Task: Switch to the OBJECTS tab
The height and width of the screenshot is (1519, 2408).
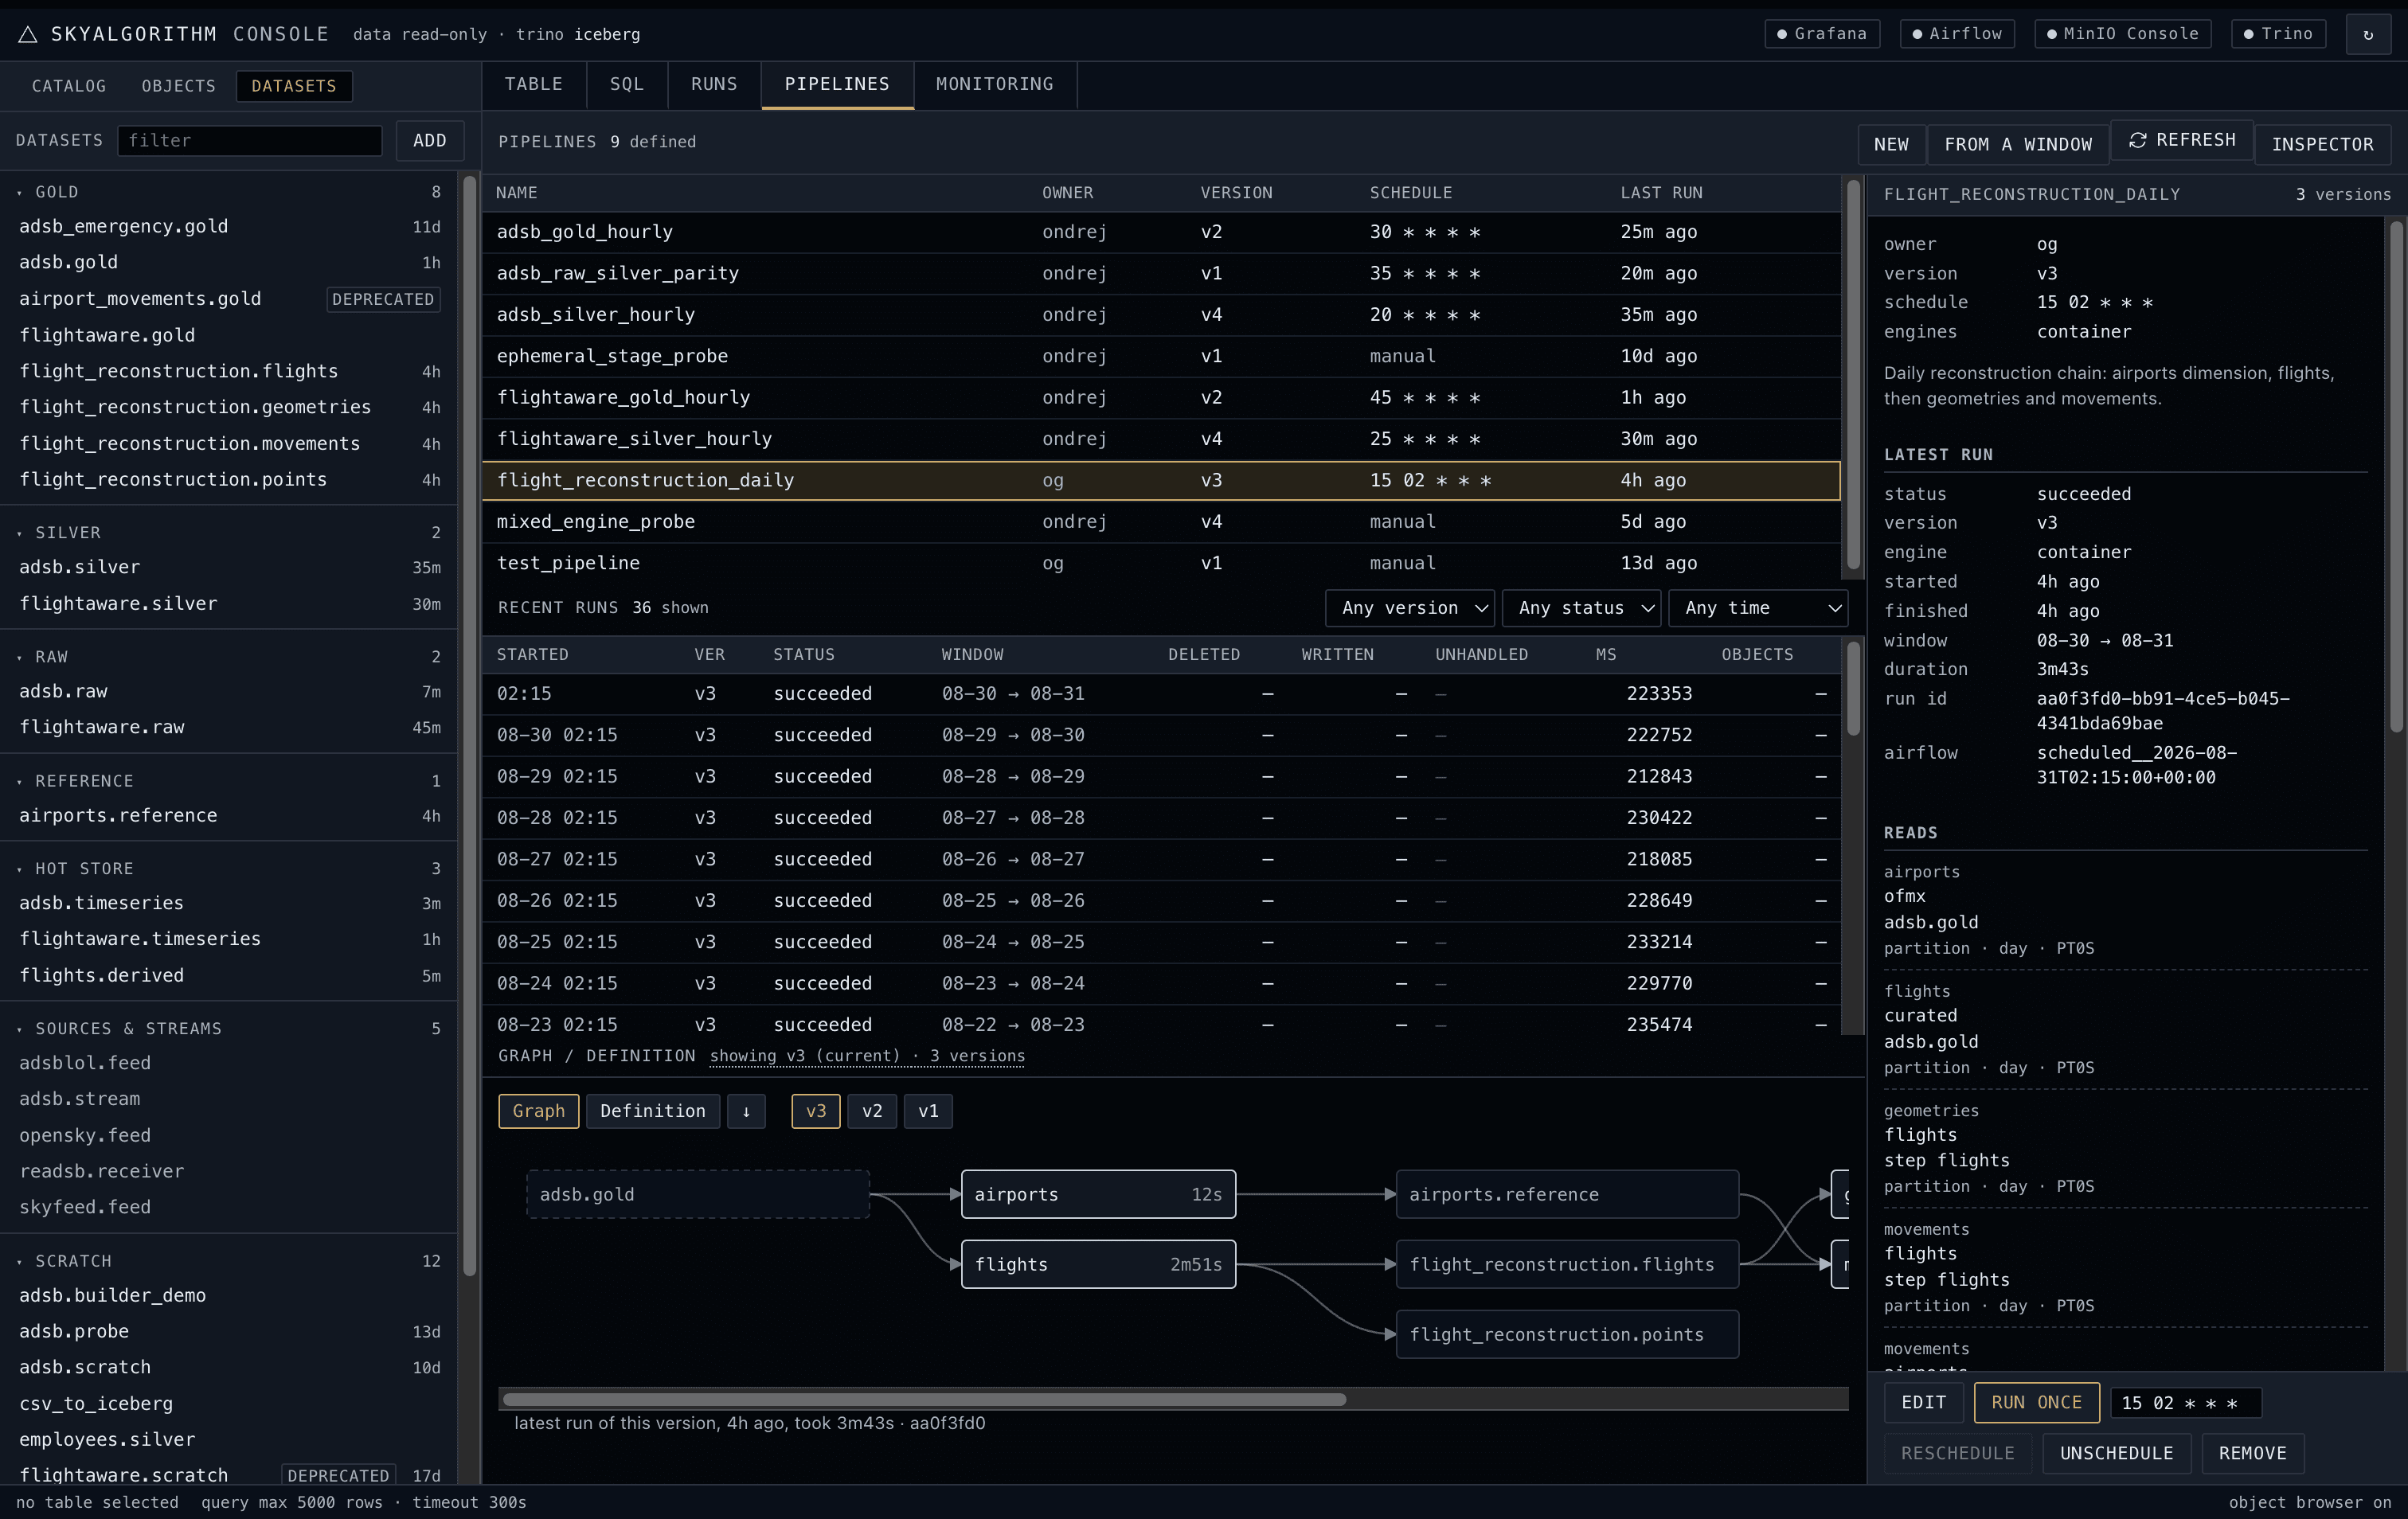Action: (x=179, y=86)
